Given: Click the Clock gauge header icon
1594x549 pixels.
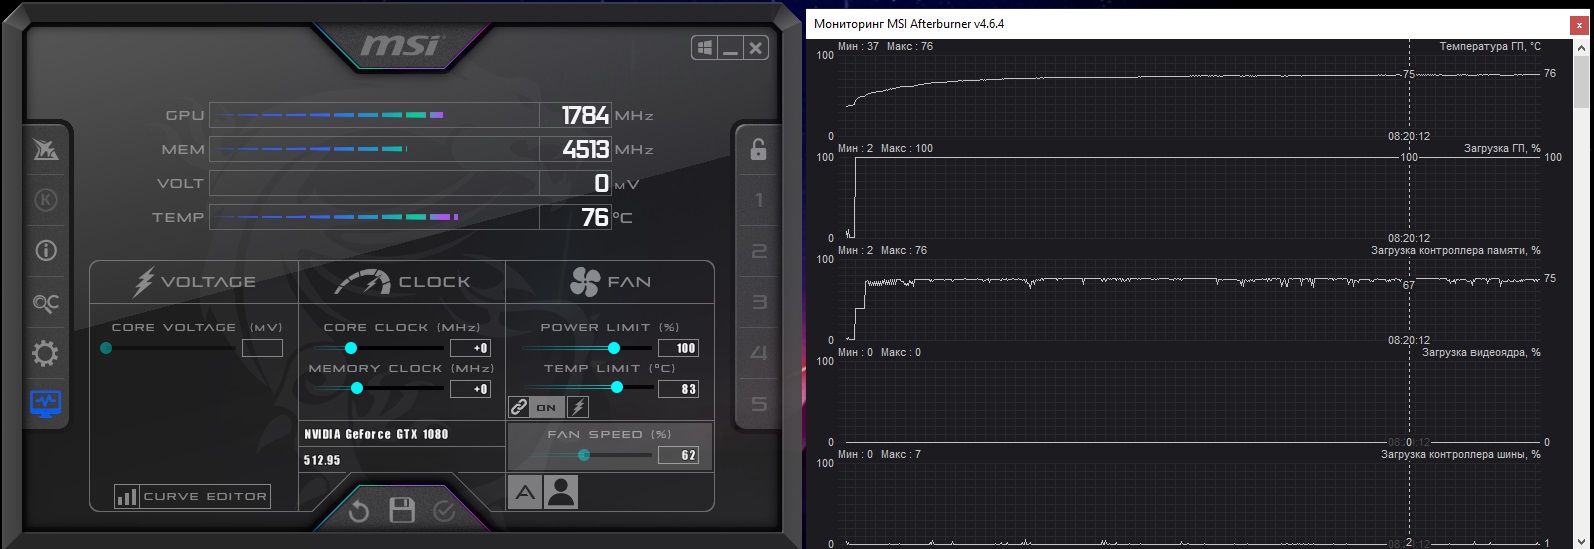Looking at the screenshot, I should coord(362,282).
